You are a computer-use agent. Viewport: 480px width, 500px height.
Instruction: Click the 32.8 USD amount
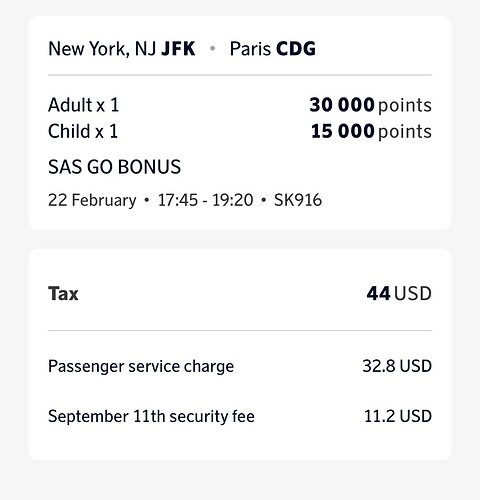(397, 366)
